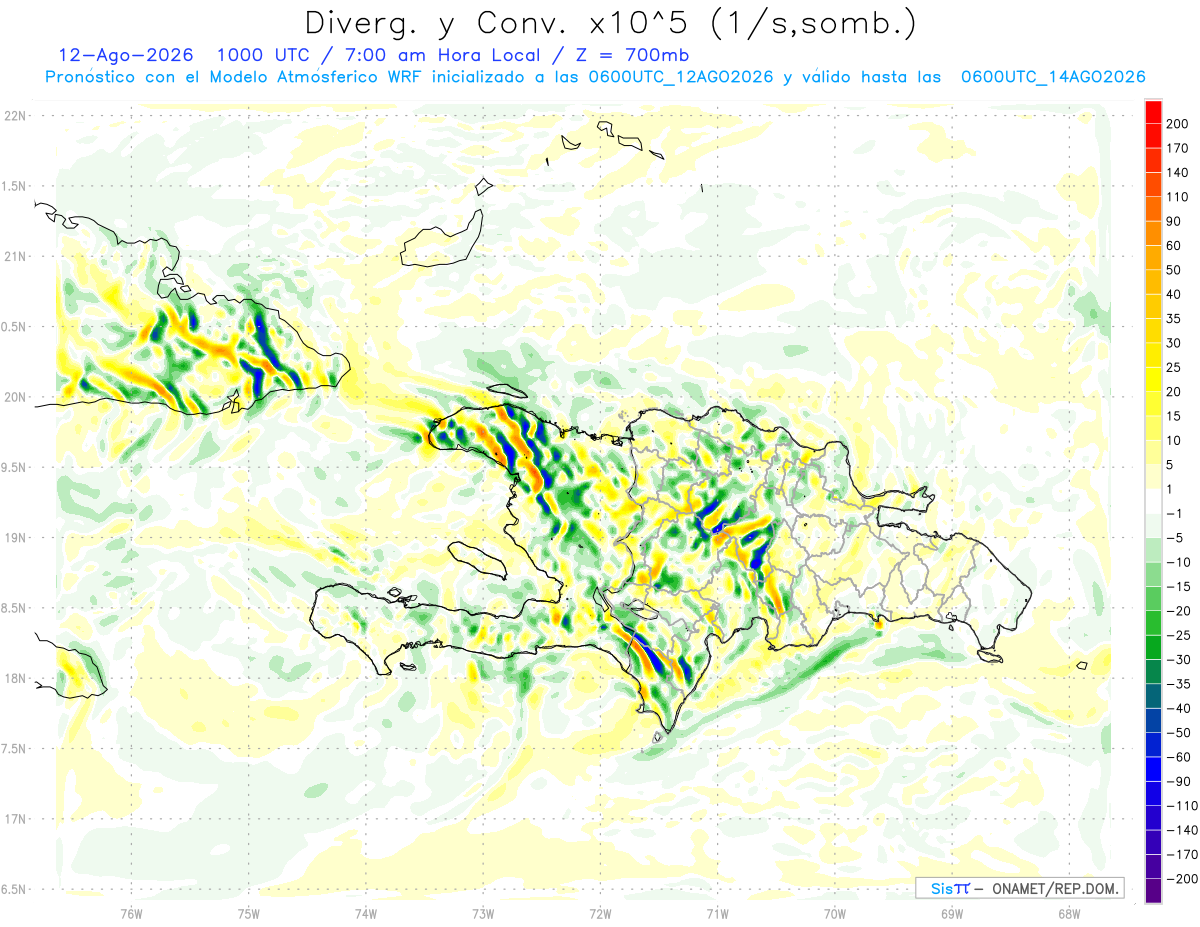
Task: Click the red band above the 200 label
Action: (1153, 111)
